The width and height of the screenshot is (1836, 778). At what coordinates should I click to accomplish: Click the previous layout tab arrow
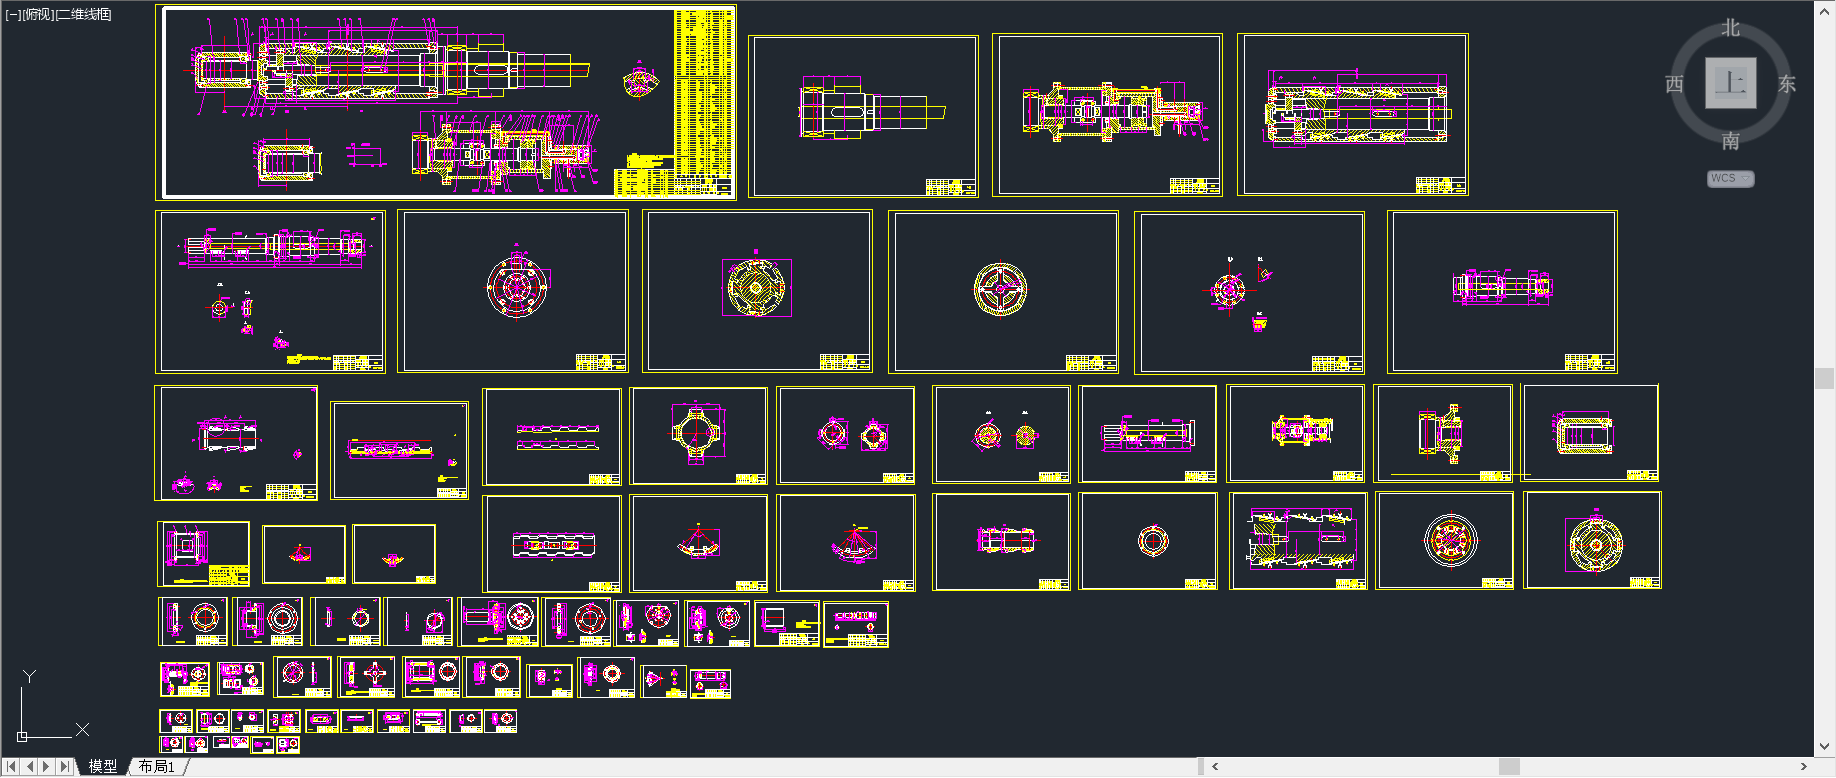[x=30, y=766]
